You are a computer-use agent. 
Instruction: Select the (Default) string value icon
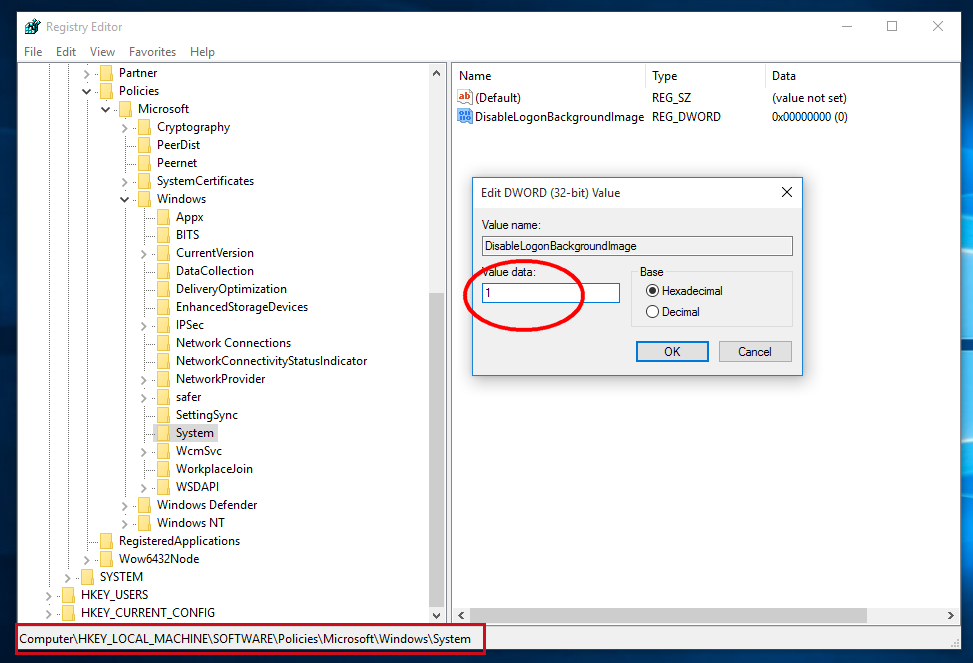[x=465, y=97]
